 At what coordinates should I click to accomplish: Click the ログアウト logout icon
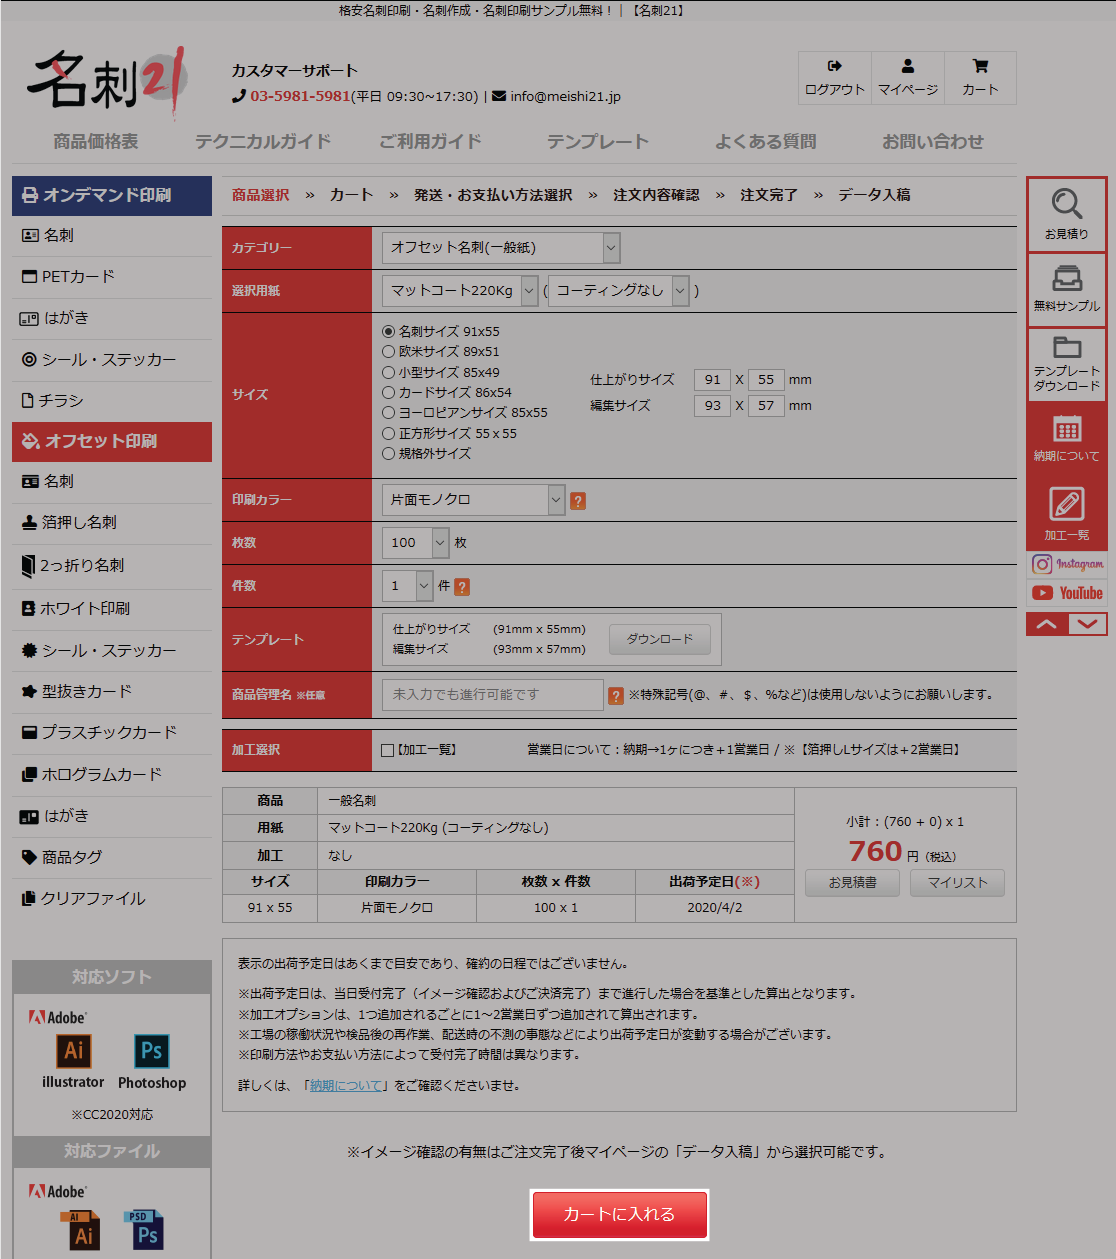(x=835, y=66)
